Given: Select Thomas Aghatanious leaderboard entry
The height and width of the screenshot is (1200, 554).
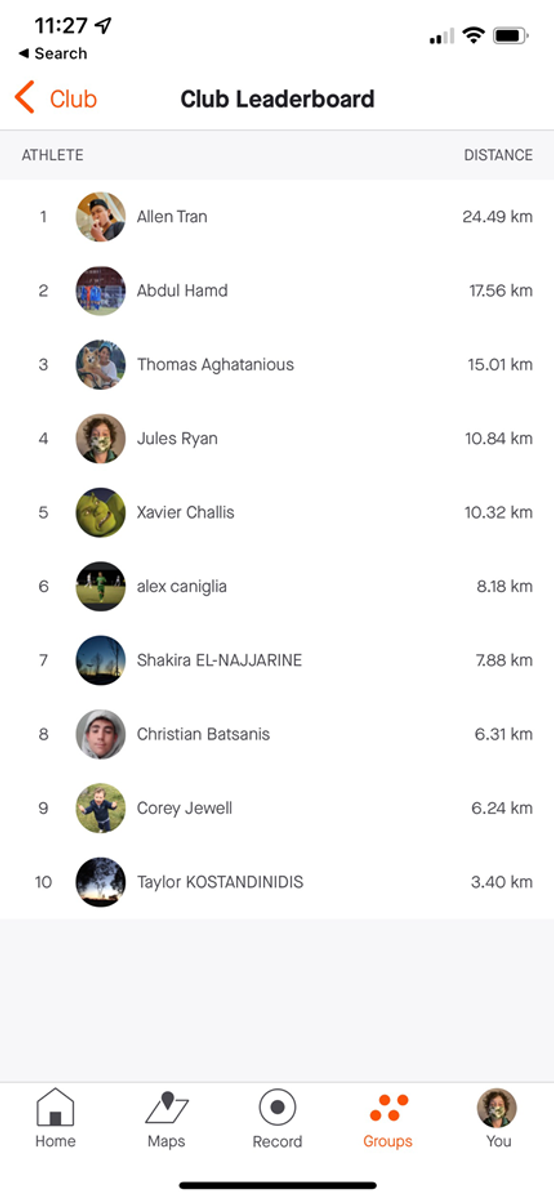Looking at the screenshot, I should point(277,365).
